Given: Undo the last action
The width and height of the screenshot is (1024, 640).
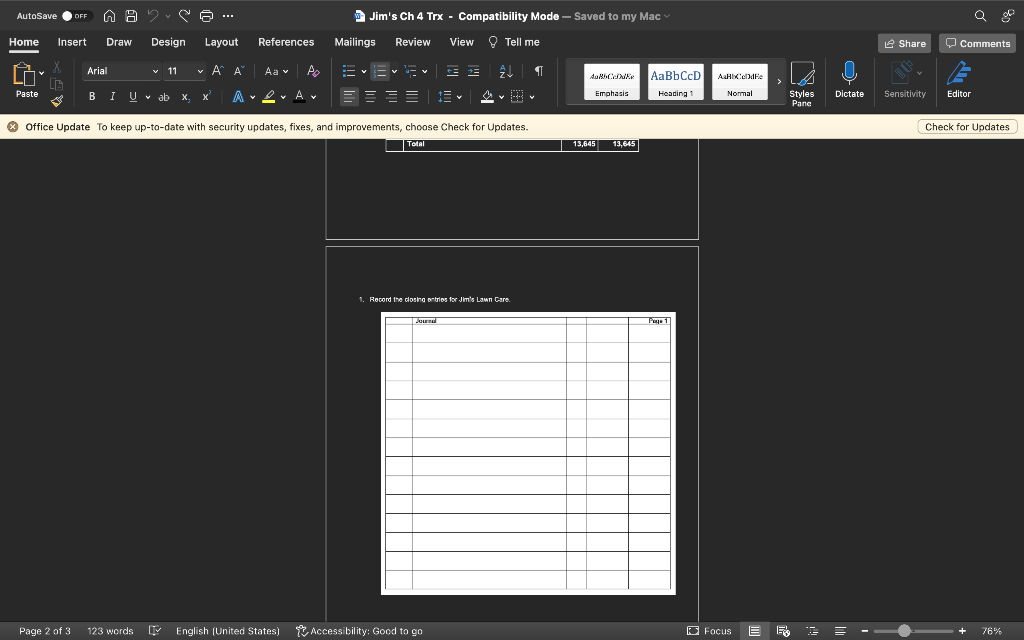Looking at the screenshot, I should pos(153,16).
